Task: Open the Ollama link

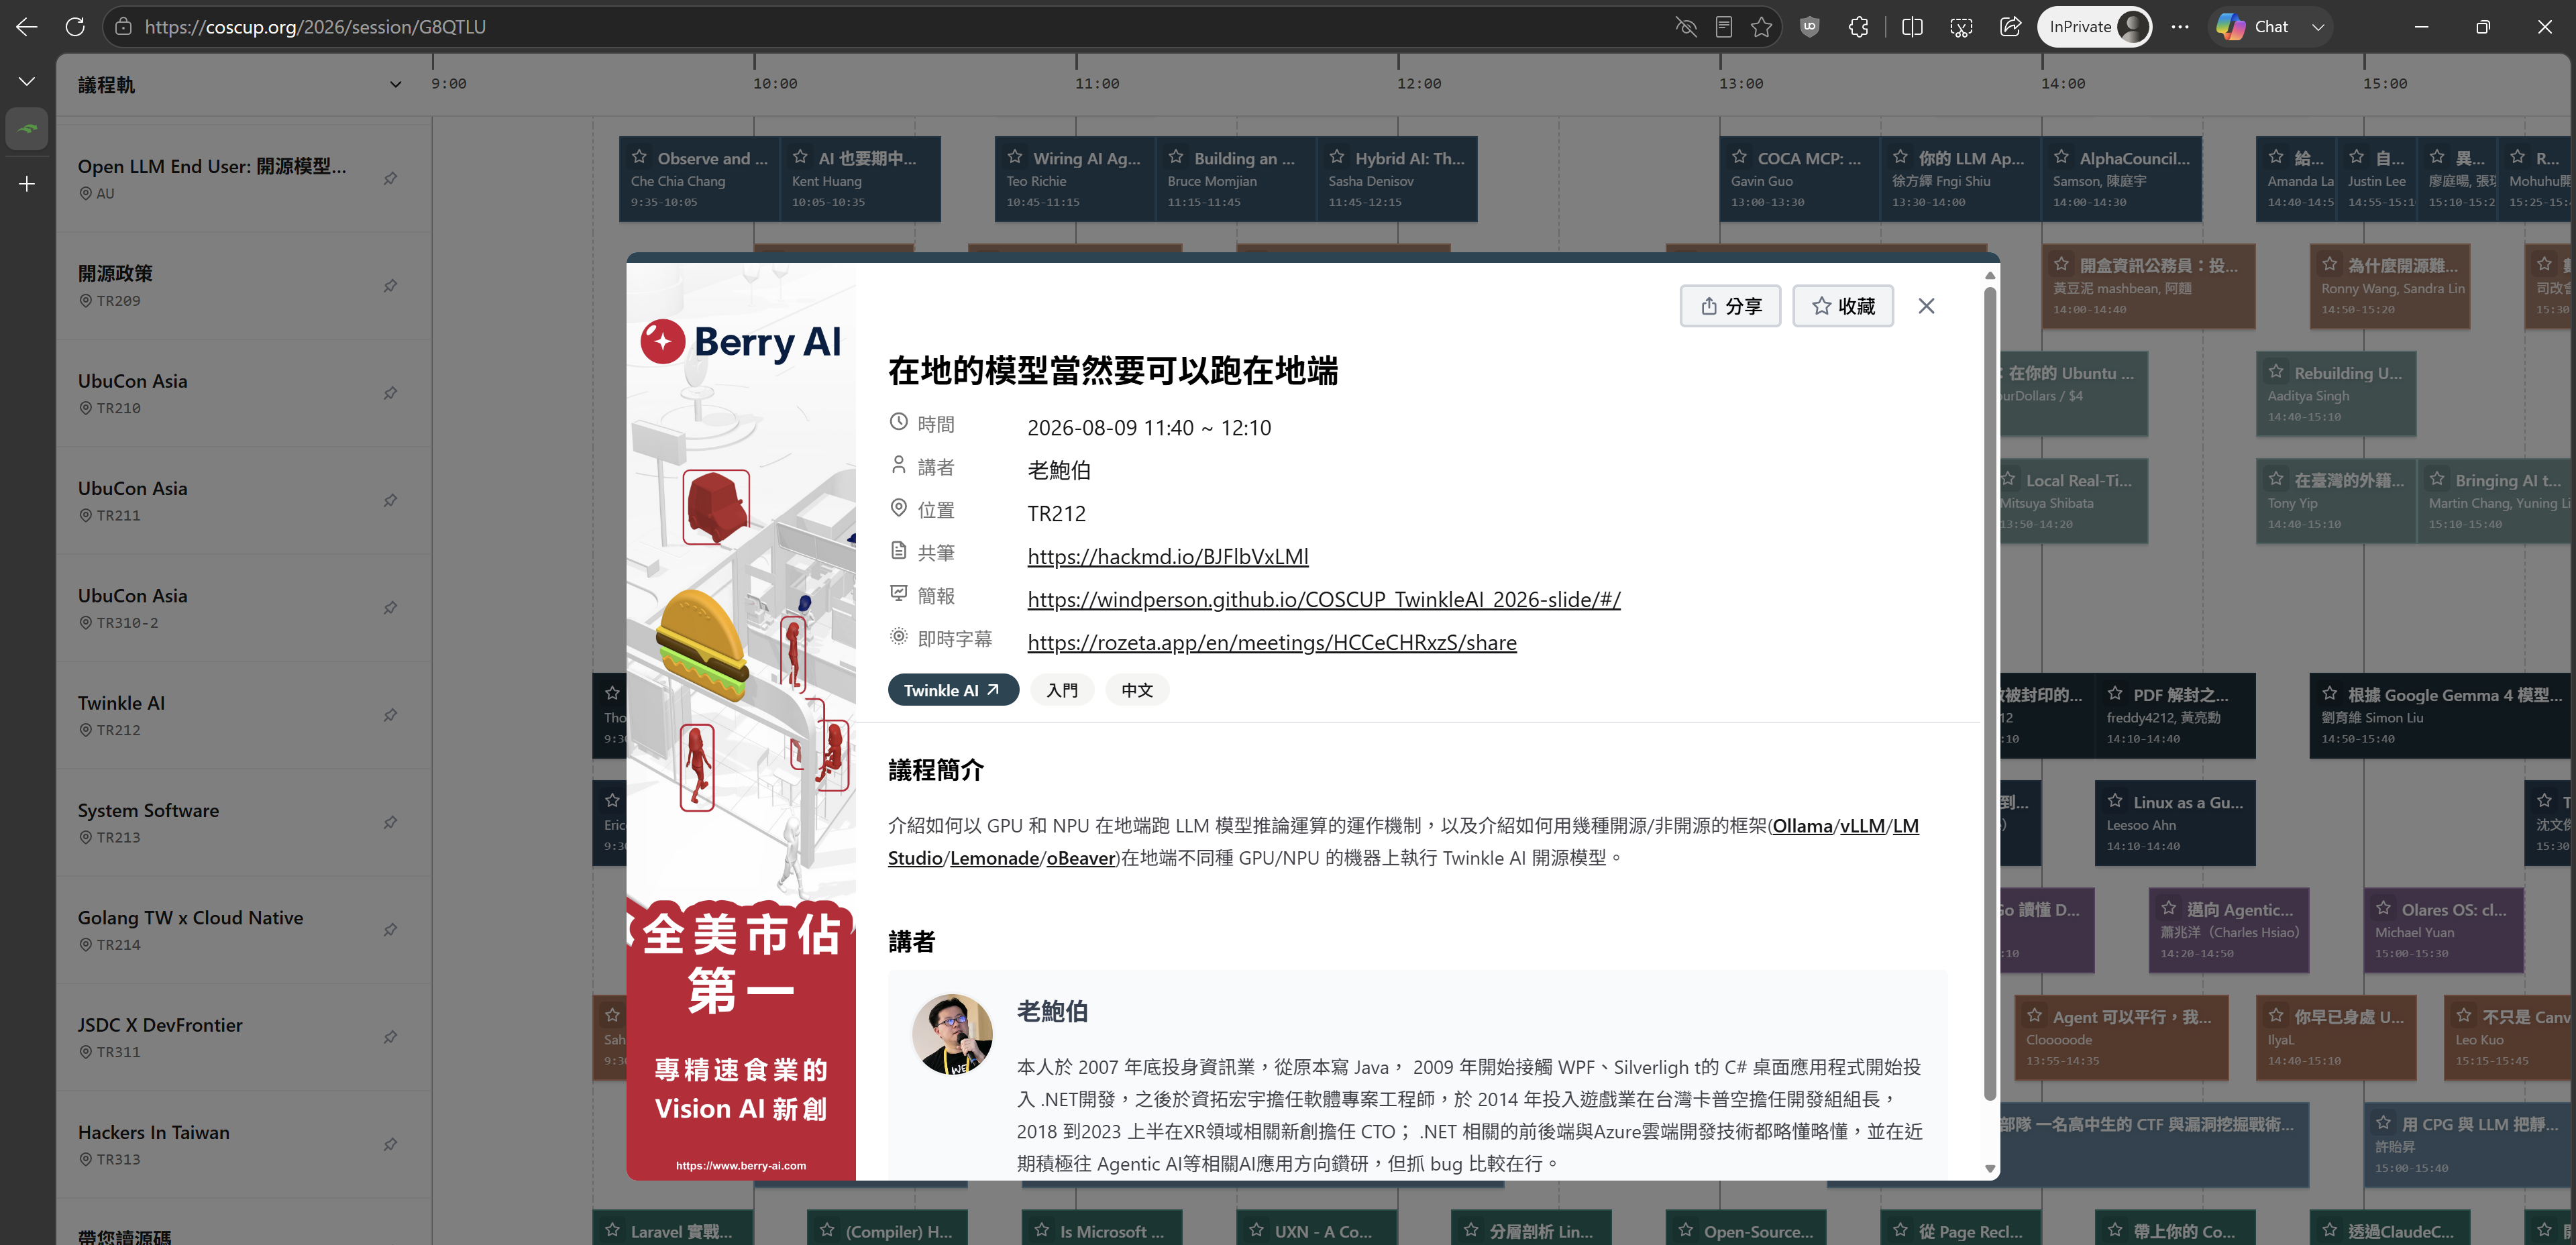Action: point(1802,826)
